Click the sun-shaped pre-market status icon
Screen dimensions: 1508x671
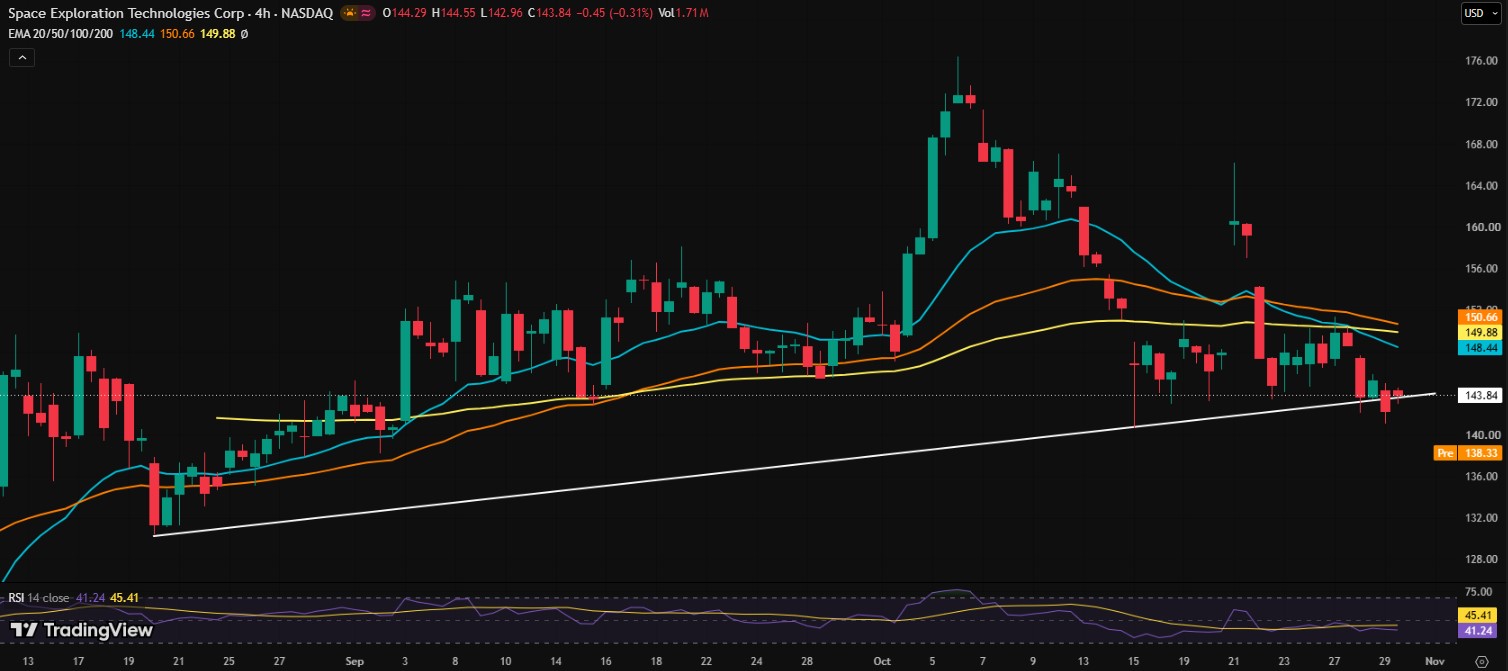pyautogui.click(x=350, y=13)
